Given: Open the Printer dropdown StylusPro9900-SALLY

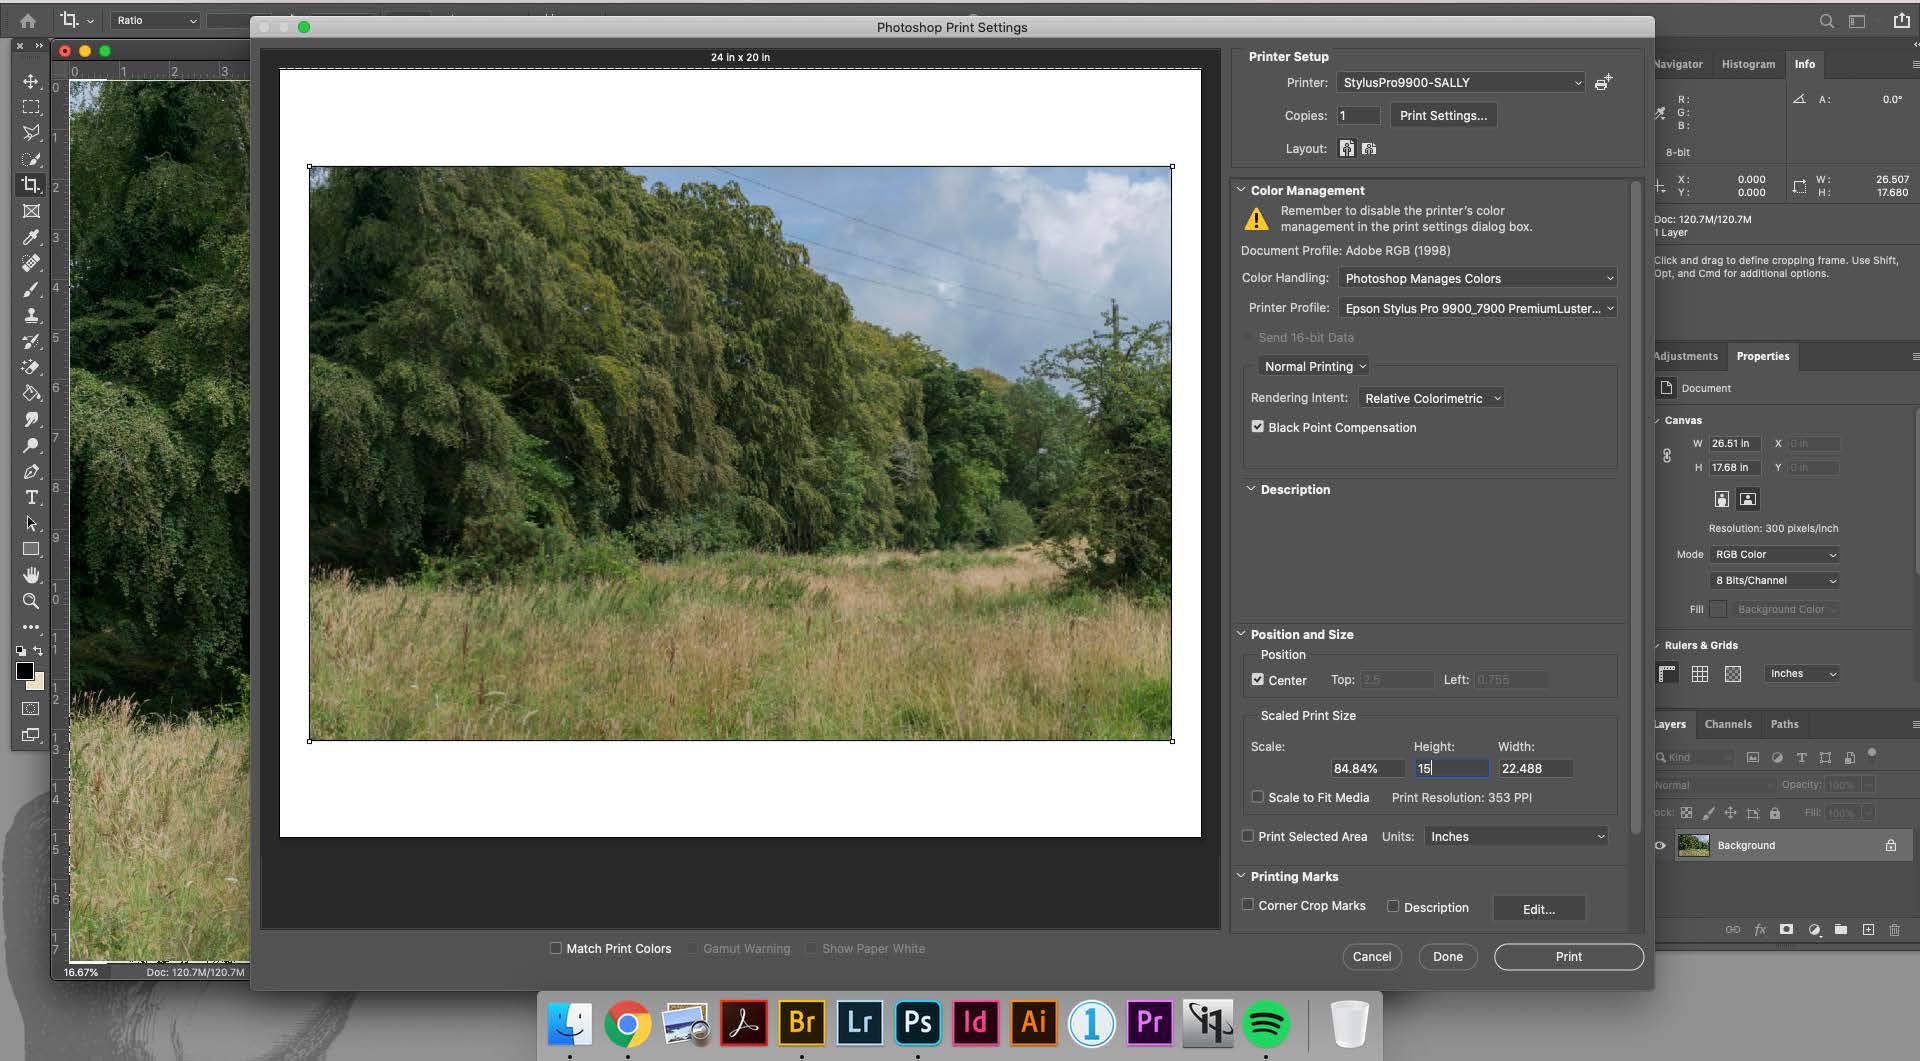Looking at the screenshot, I should pyautogui.click(x=1461, y=82).
